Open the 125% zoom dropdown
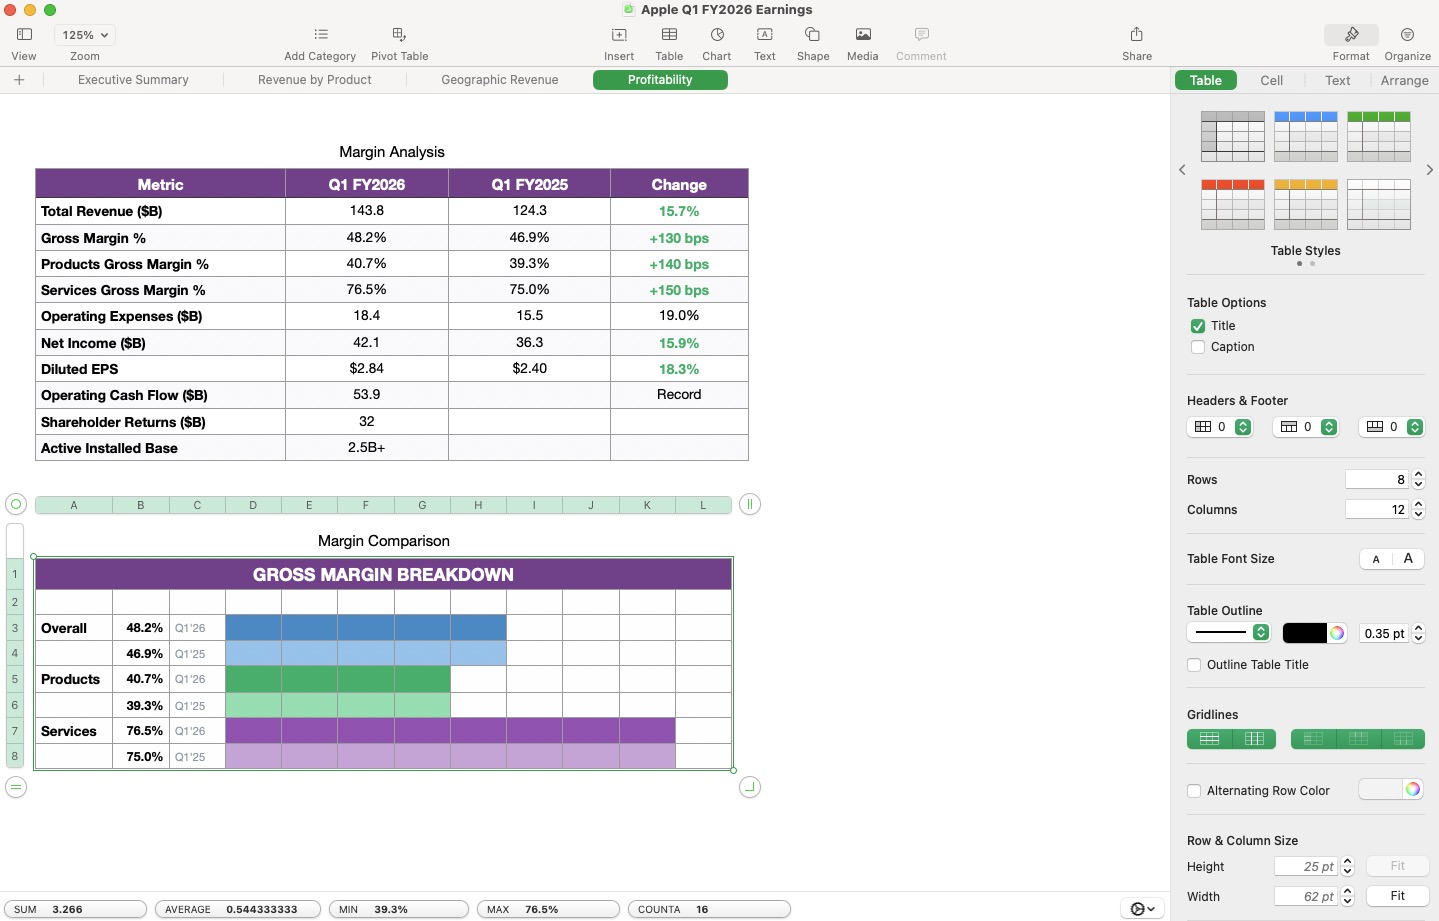1439x921 pixels. coord(84,35)
